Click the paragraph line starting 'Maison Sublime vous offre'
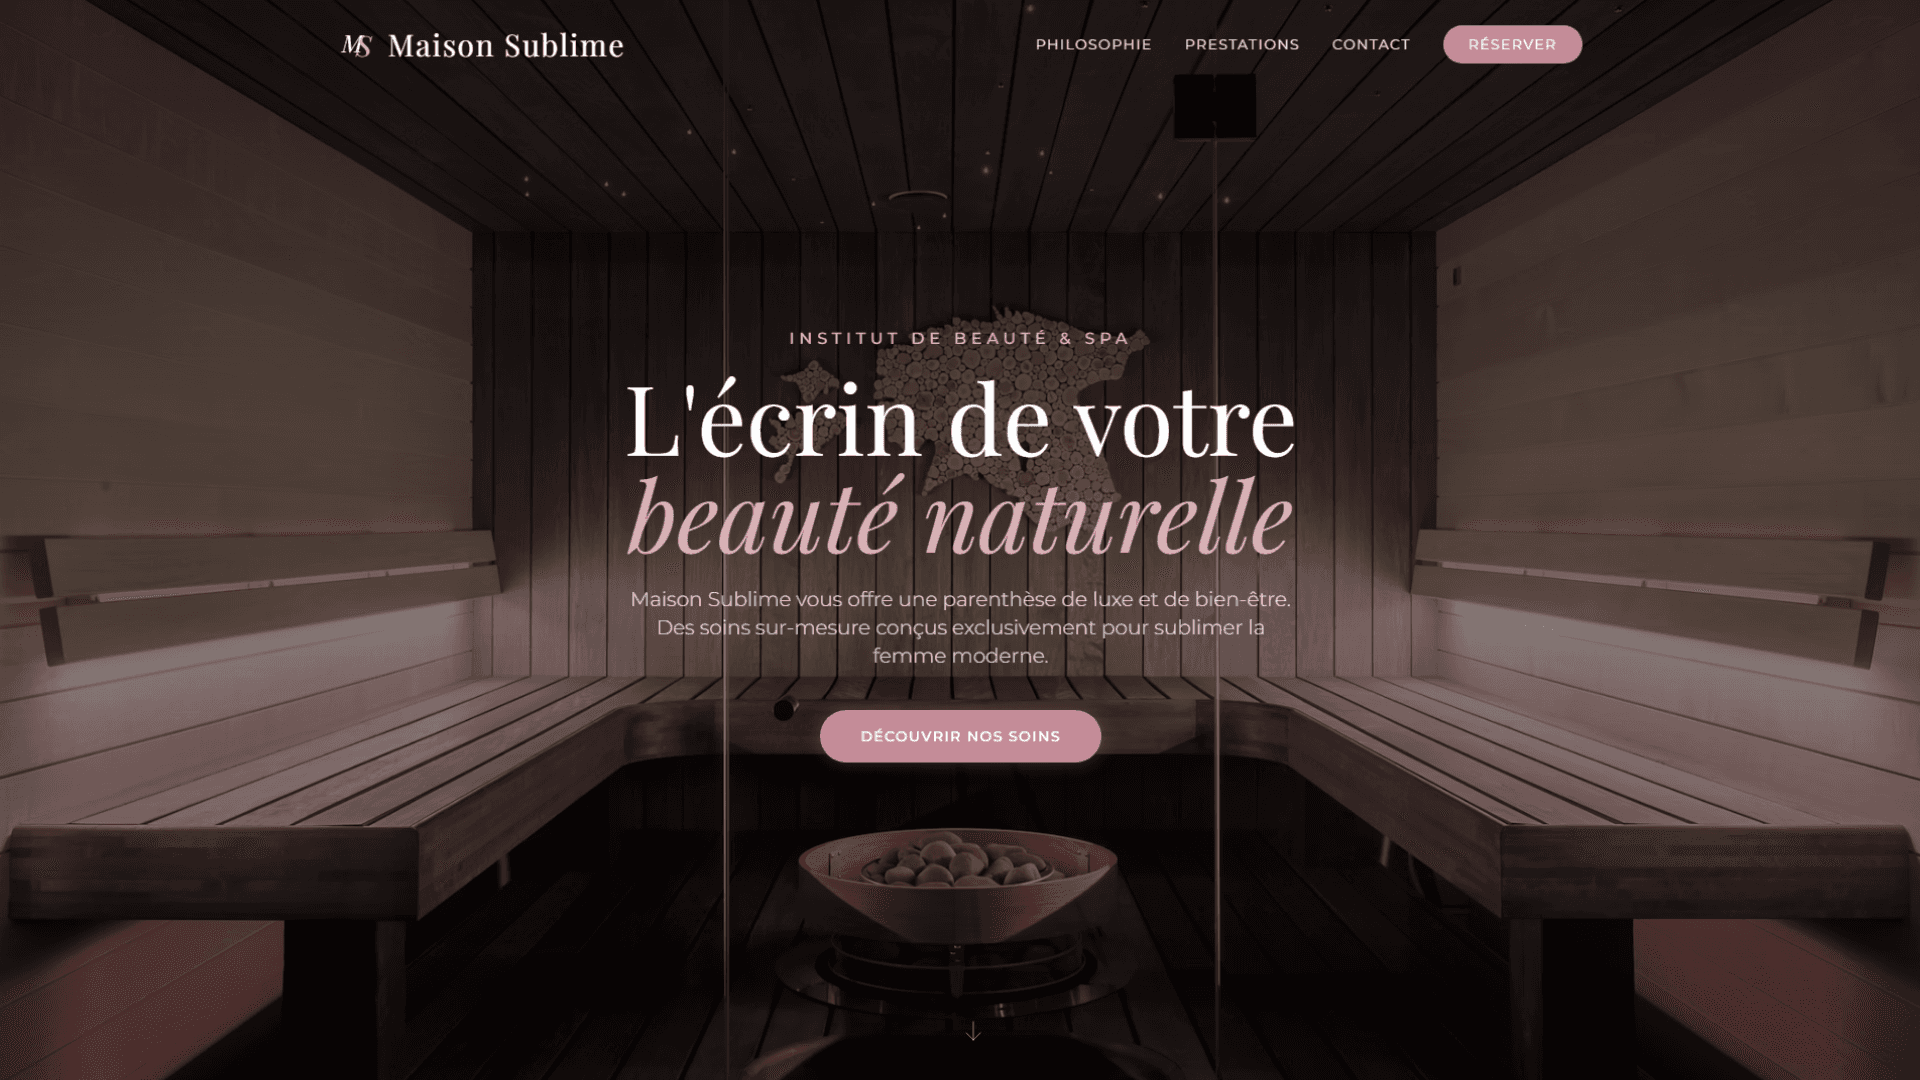Image resolution: width=1920 pixels, height=1080 pixels. tap(960, 599)
